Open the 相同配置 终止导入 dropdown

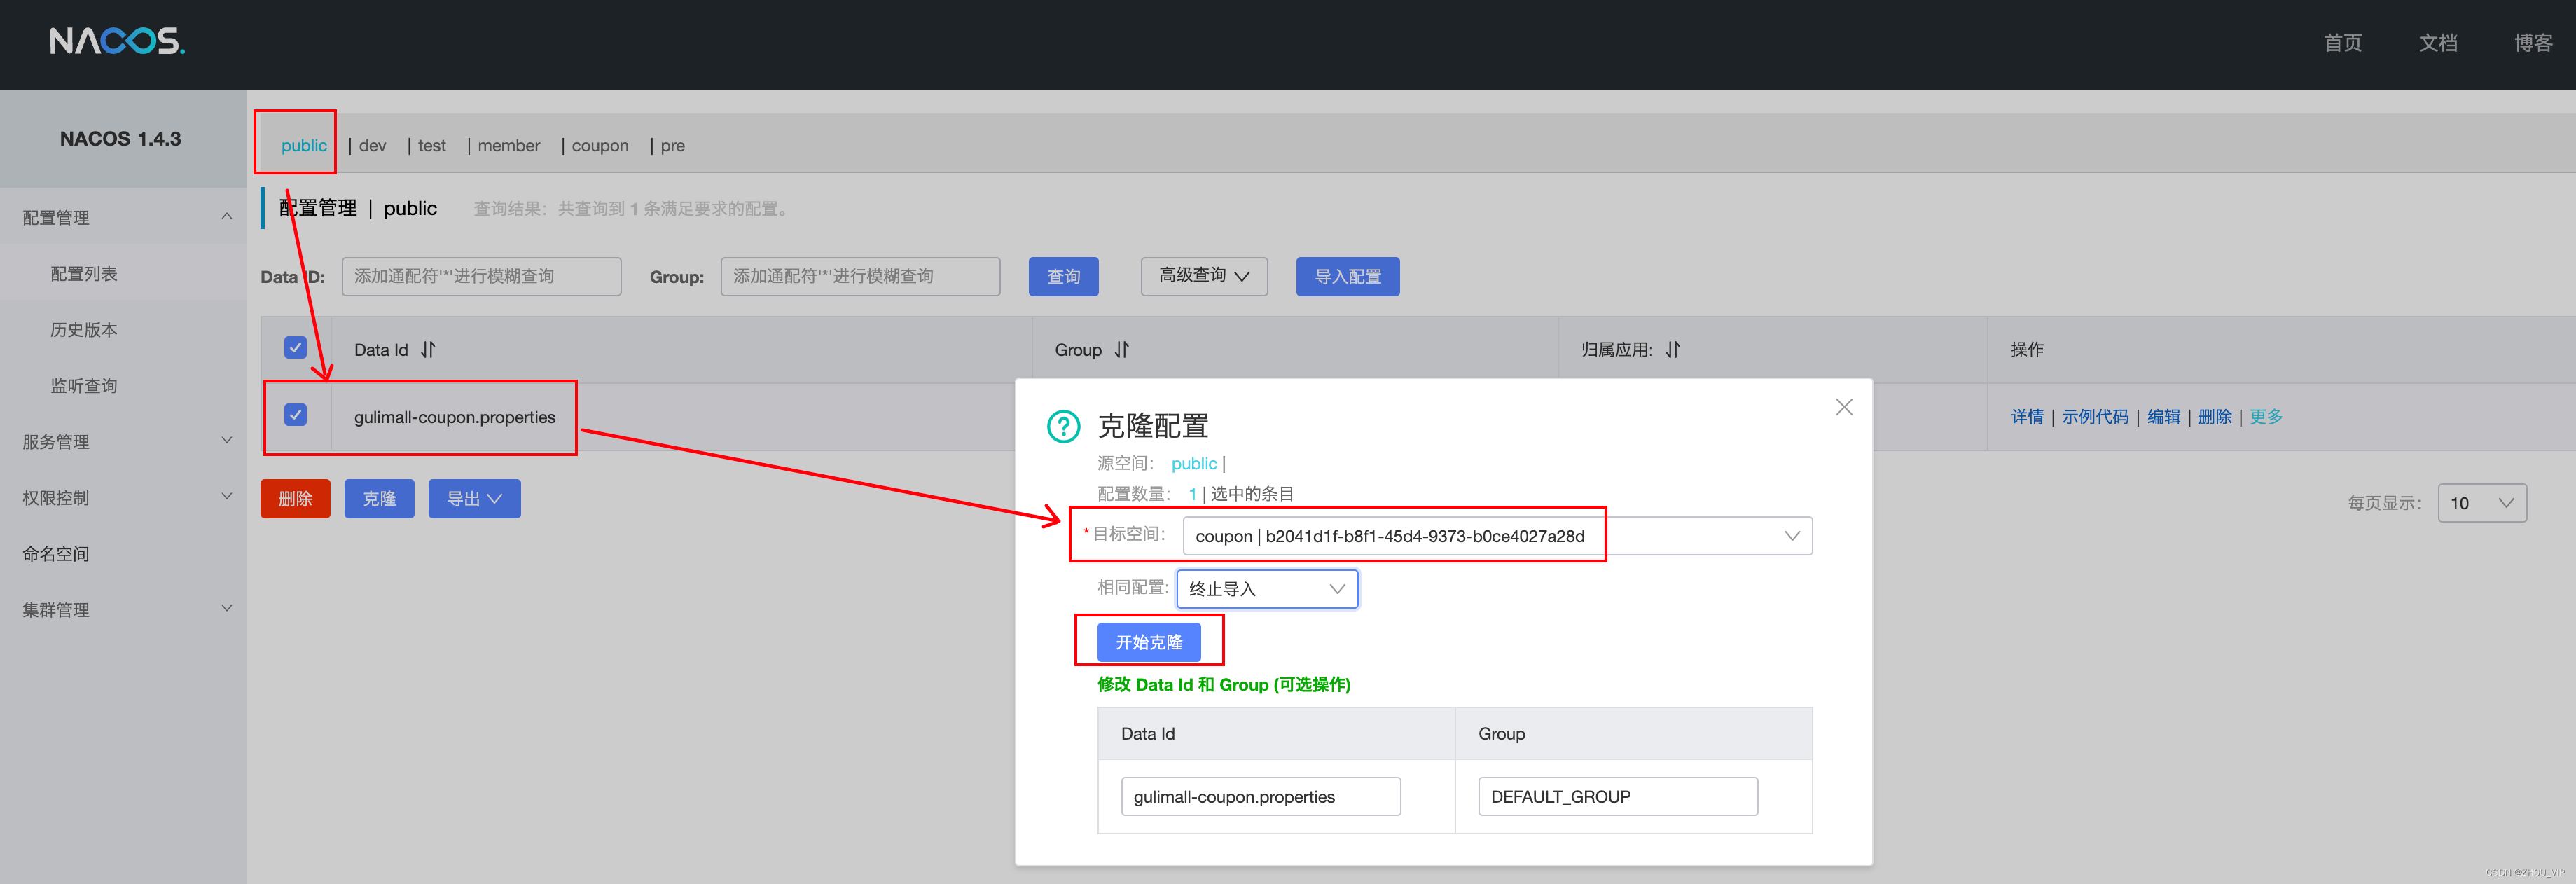[x=1266, y=589]
